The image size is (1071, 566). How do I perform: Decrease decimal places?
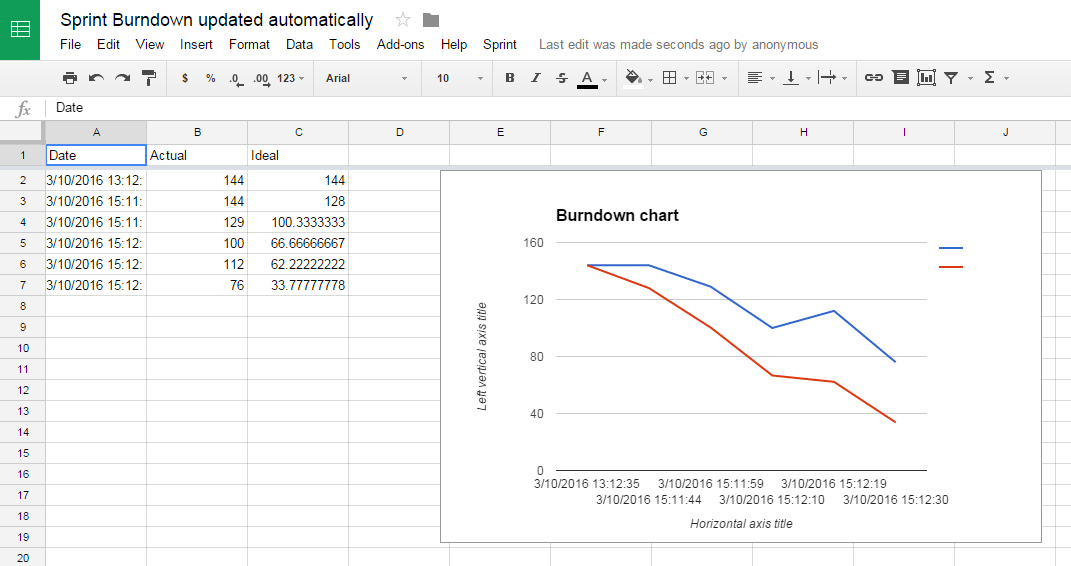pos(236,79)
